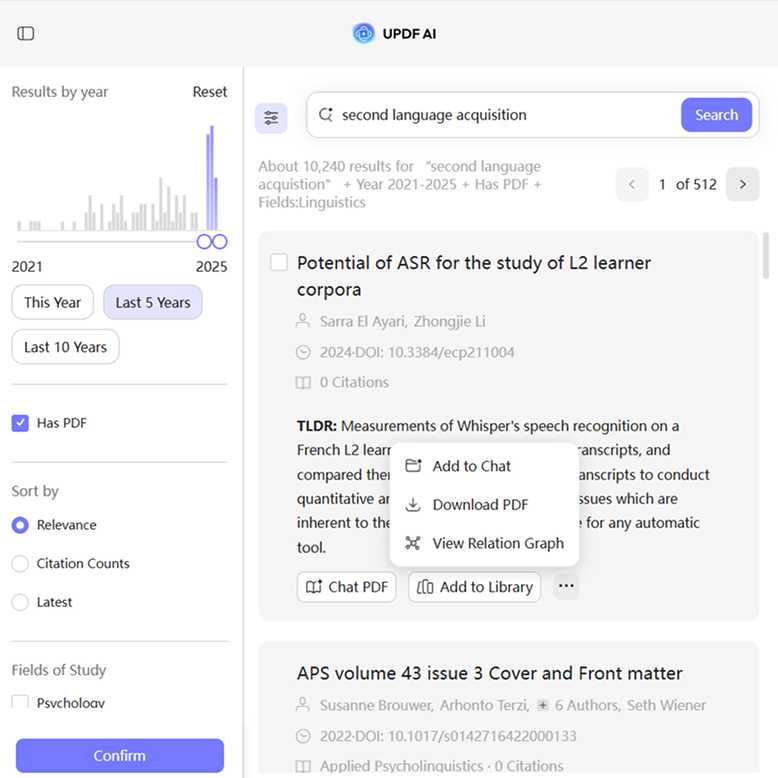
Task: Go to next results page arrow
Action: click(742, 184)
